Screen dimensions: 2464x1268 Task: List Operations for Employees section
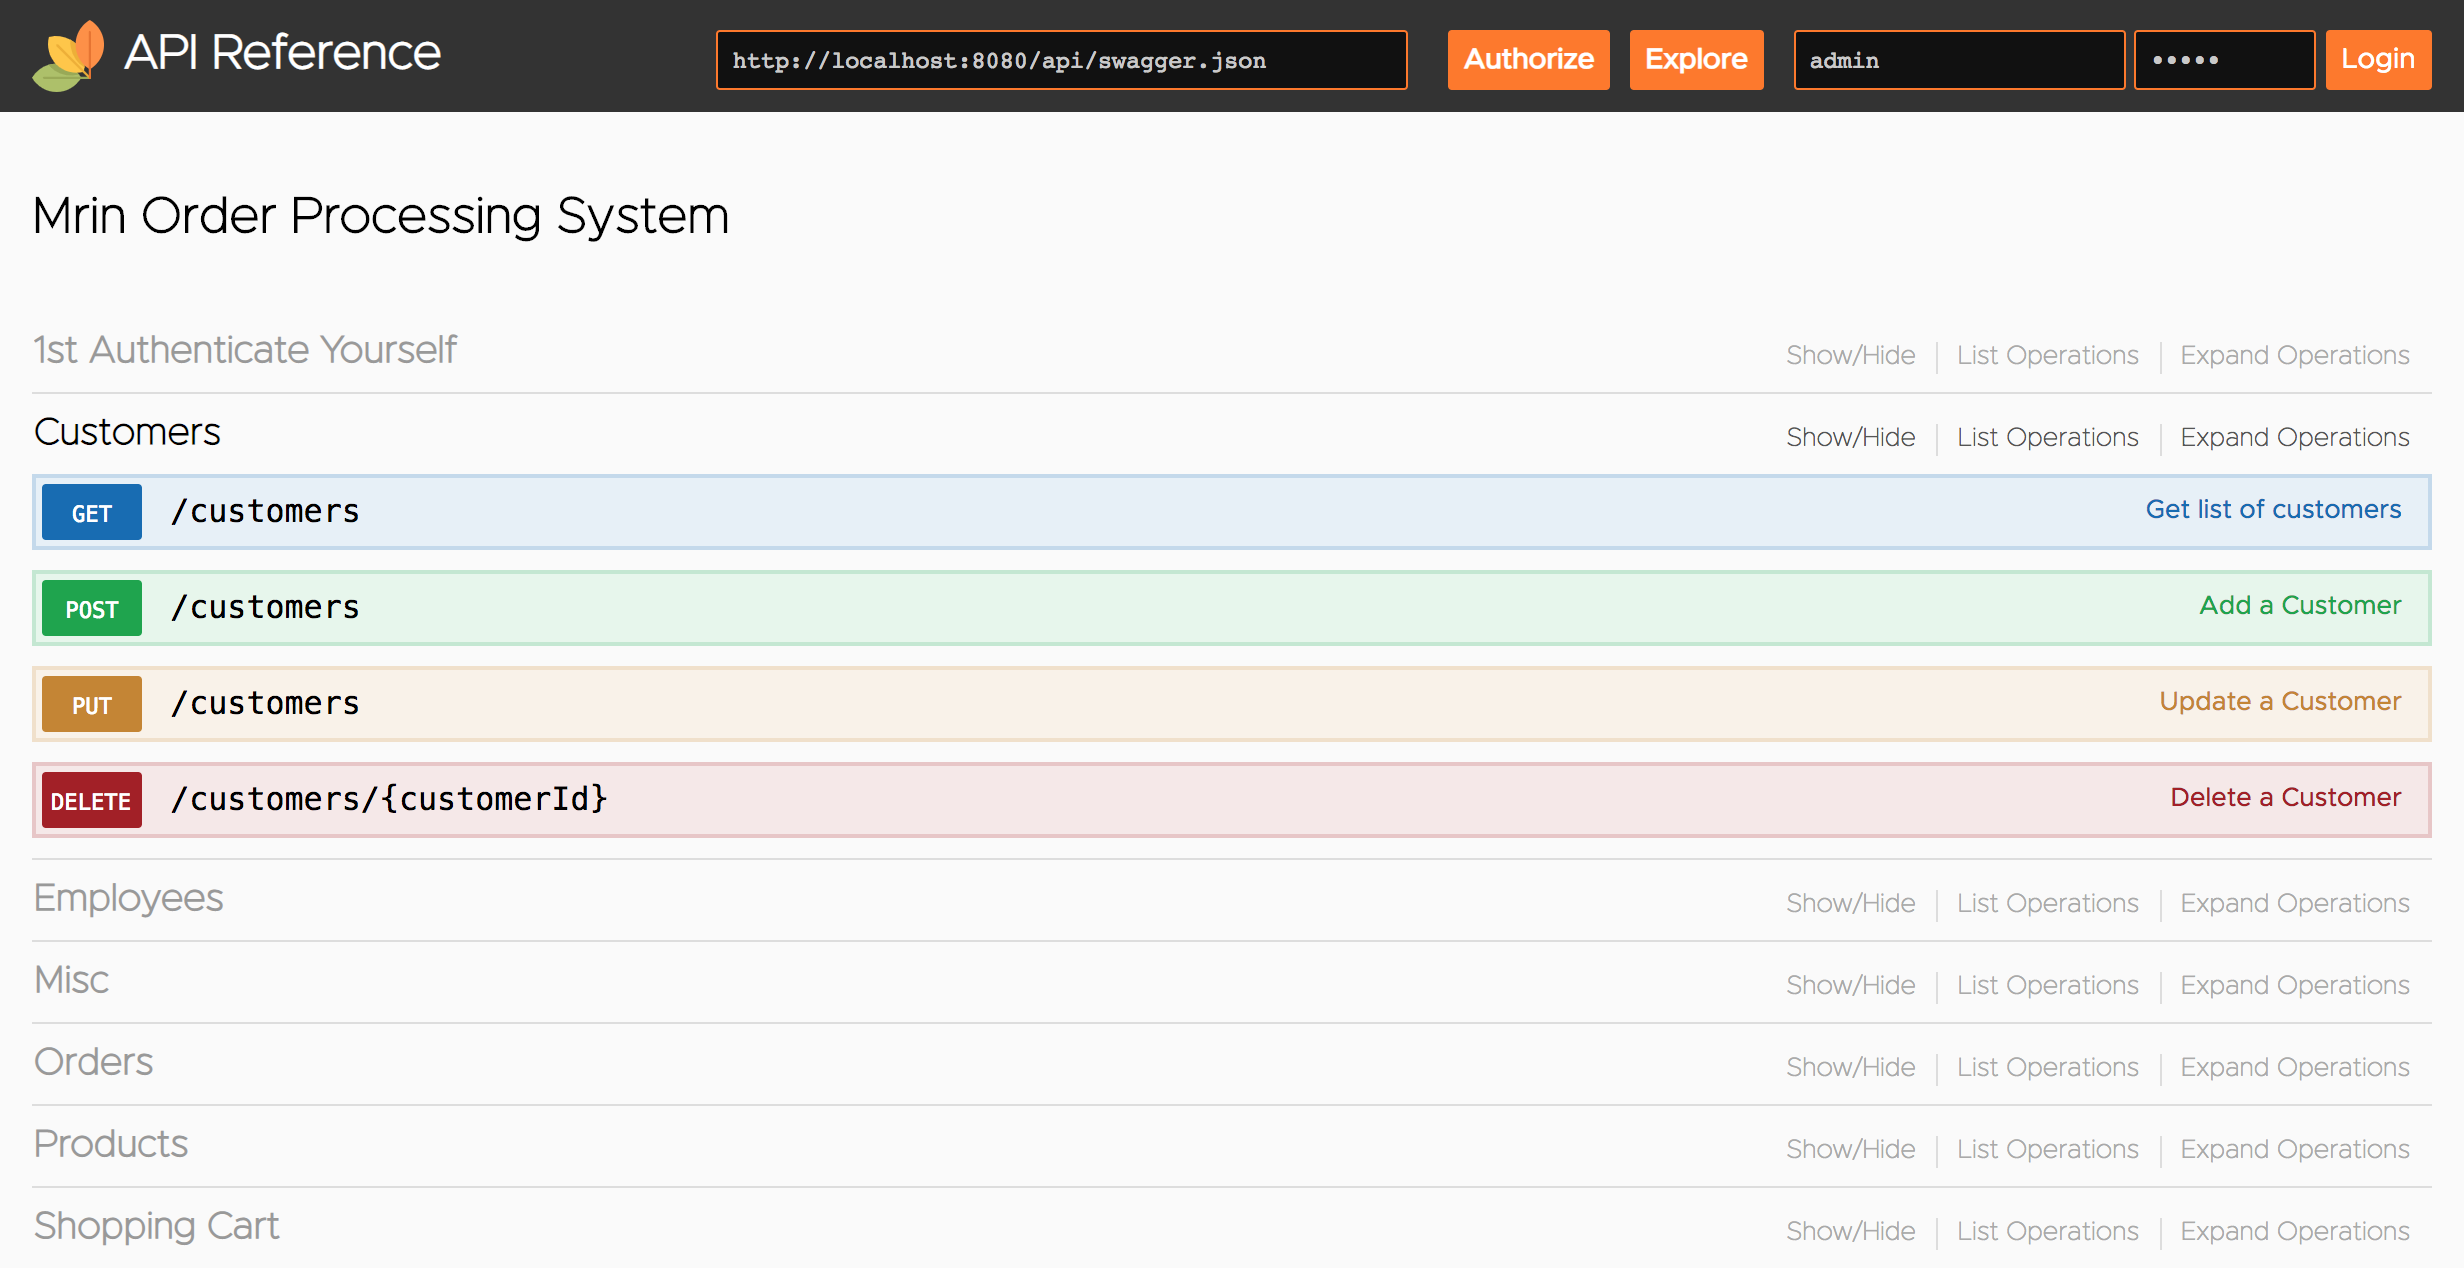(x=2048, y=903)
